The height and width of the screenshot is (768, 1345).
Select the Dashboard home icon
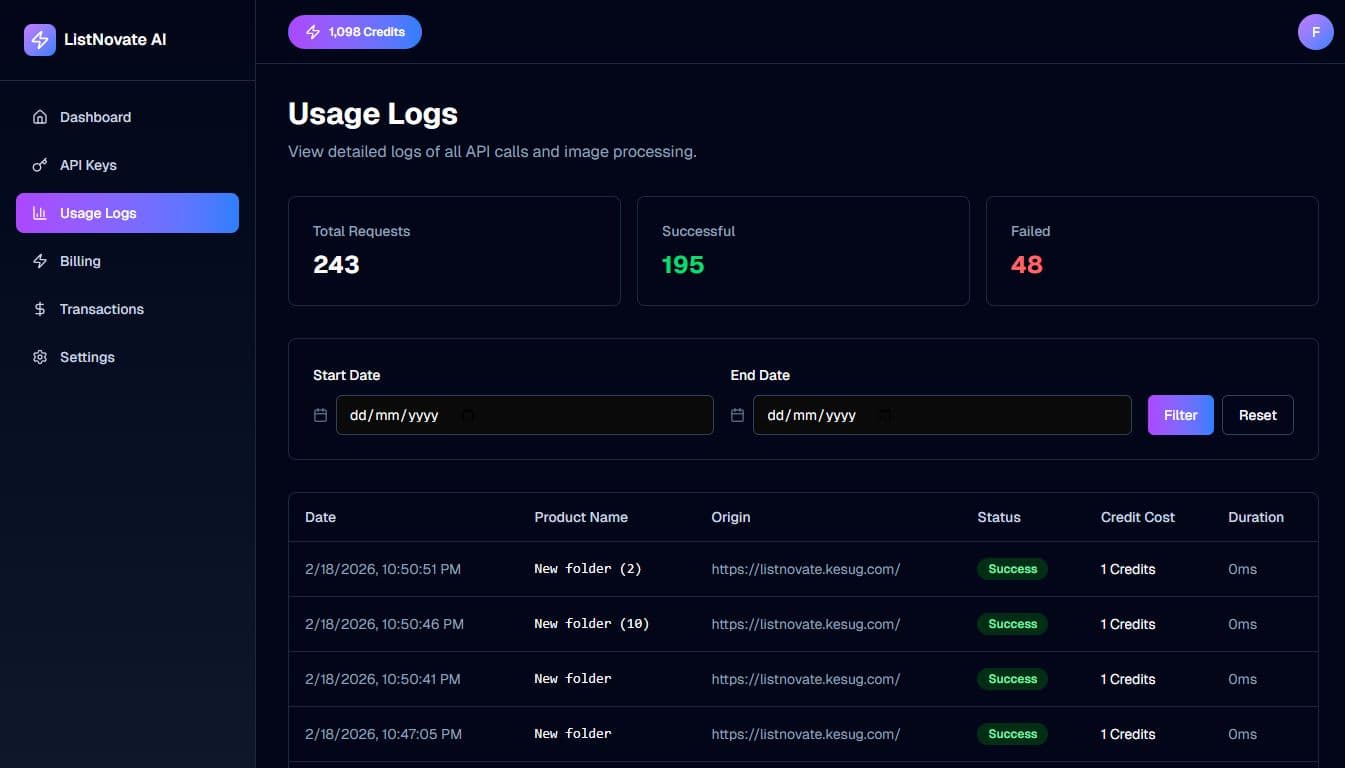click(40, 116)
